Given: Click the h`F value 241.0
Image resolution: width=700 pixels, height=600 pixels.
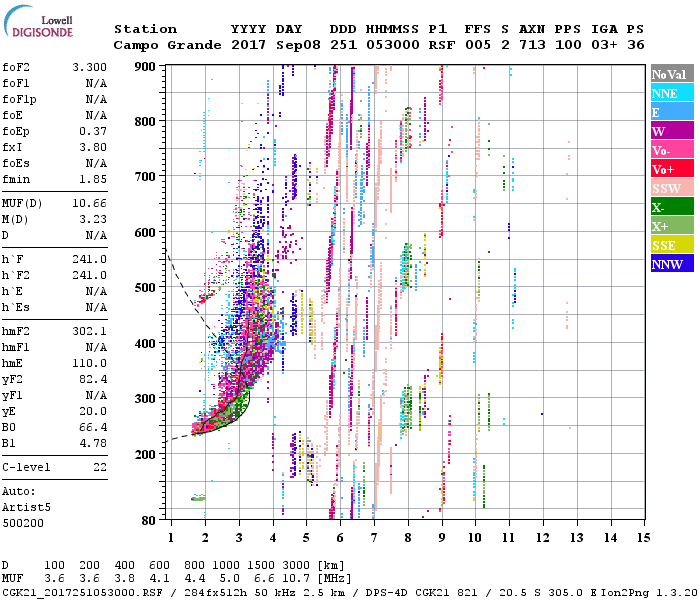Looking at the screenshot, I should tap(89, 259).
